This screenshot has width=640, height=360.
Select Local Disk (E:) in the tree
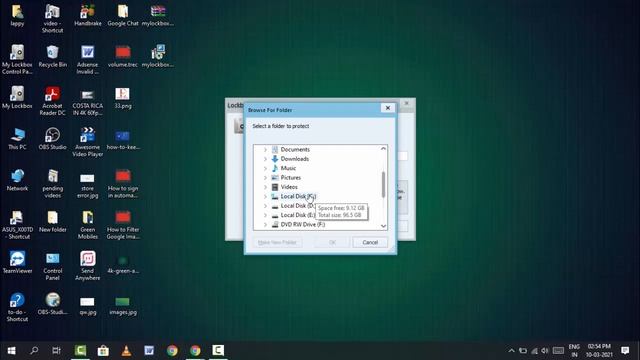(x=293, y=216)
